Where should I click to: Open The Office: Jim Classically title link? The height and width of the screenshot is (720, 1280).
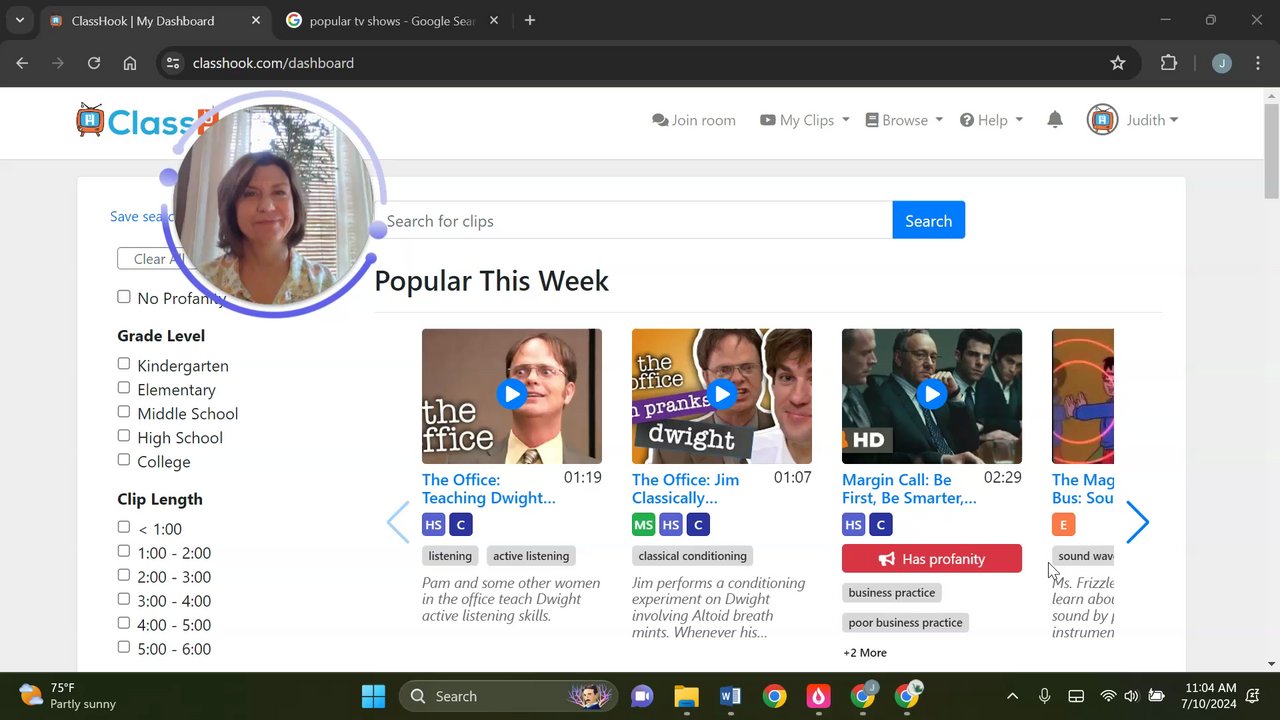click(x=686, y=488)
